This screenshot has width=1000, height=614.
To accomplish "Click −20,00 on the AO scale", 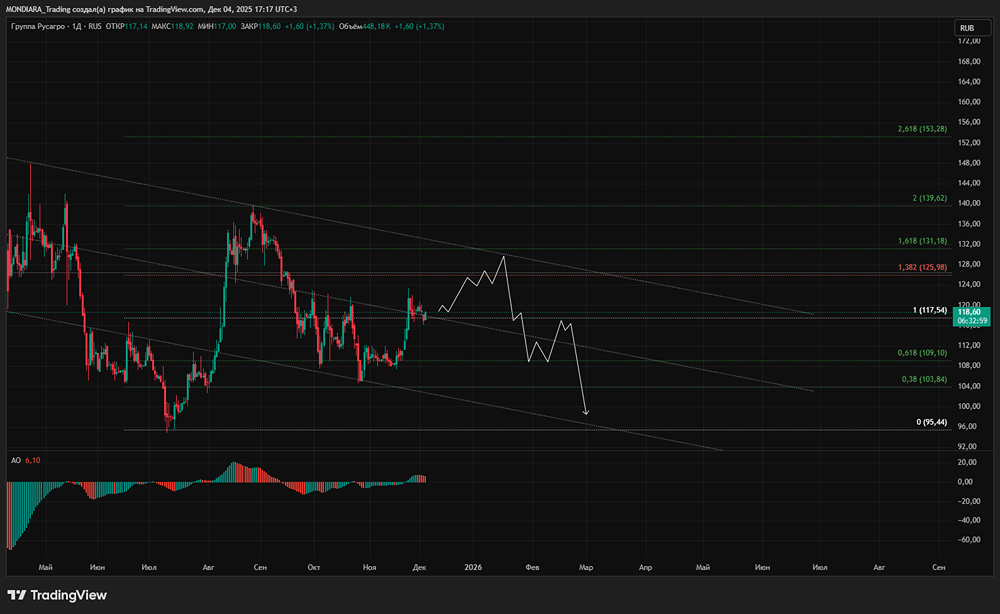I will pyautogui.click(x=967, y=501).
